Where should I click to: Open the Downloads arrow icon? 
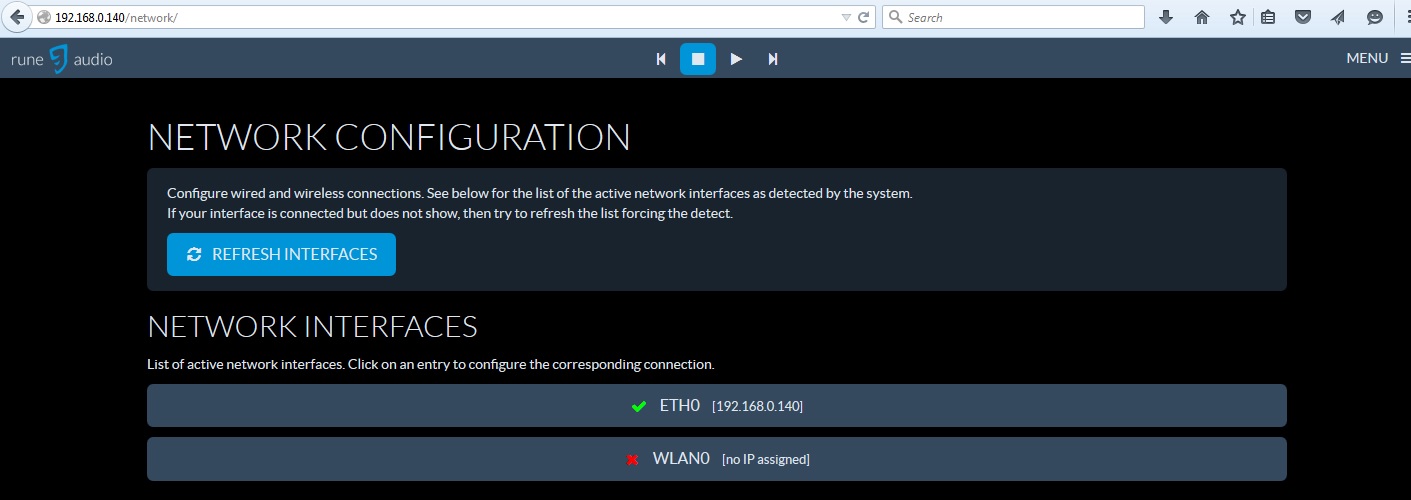(1166, 17)
